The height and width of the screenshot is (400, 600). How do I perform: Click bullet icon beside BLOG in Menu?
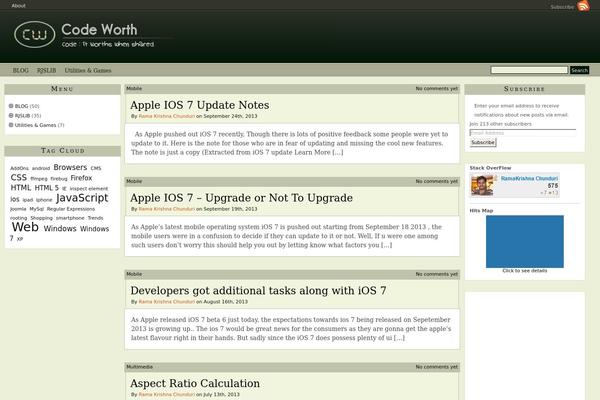11,106
